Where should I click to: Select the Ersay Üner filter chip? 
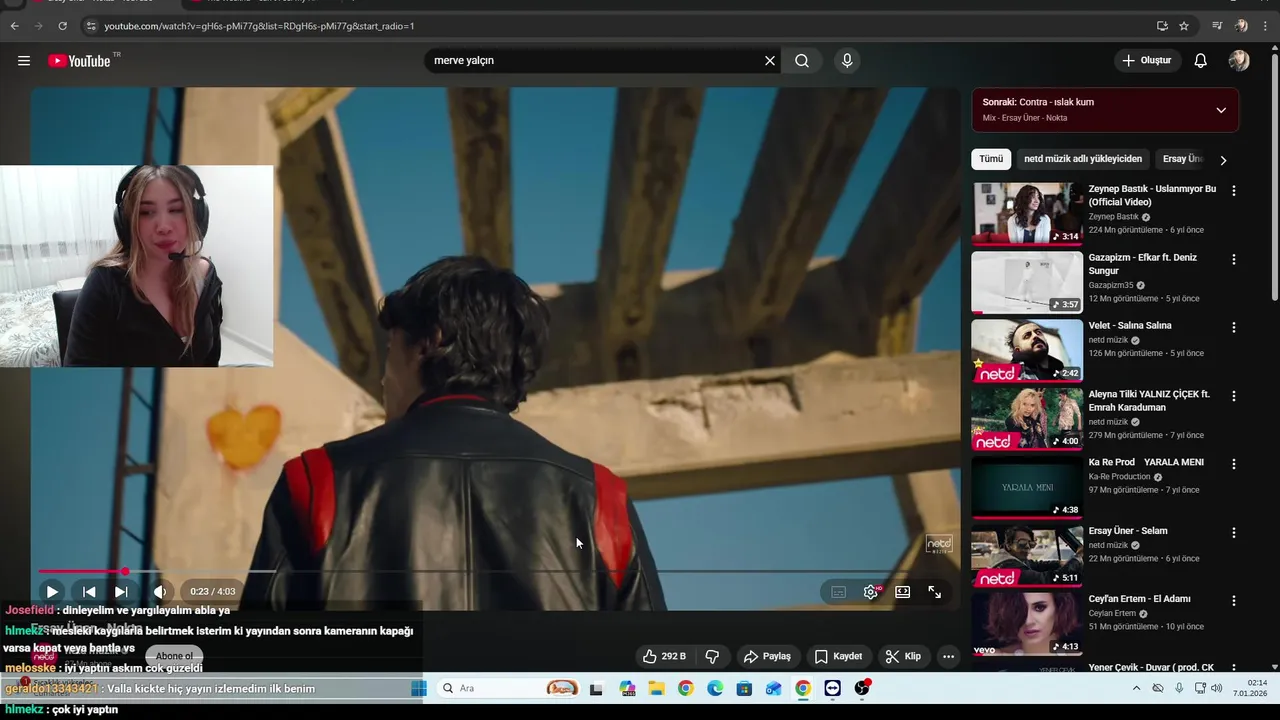pyautogui.click(x=1181, y=159)
